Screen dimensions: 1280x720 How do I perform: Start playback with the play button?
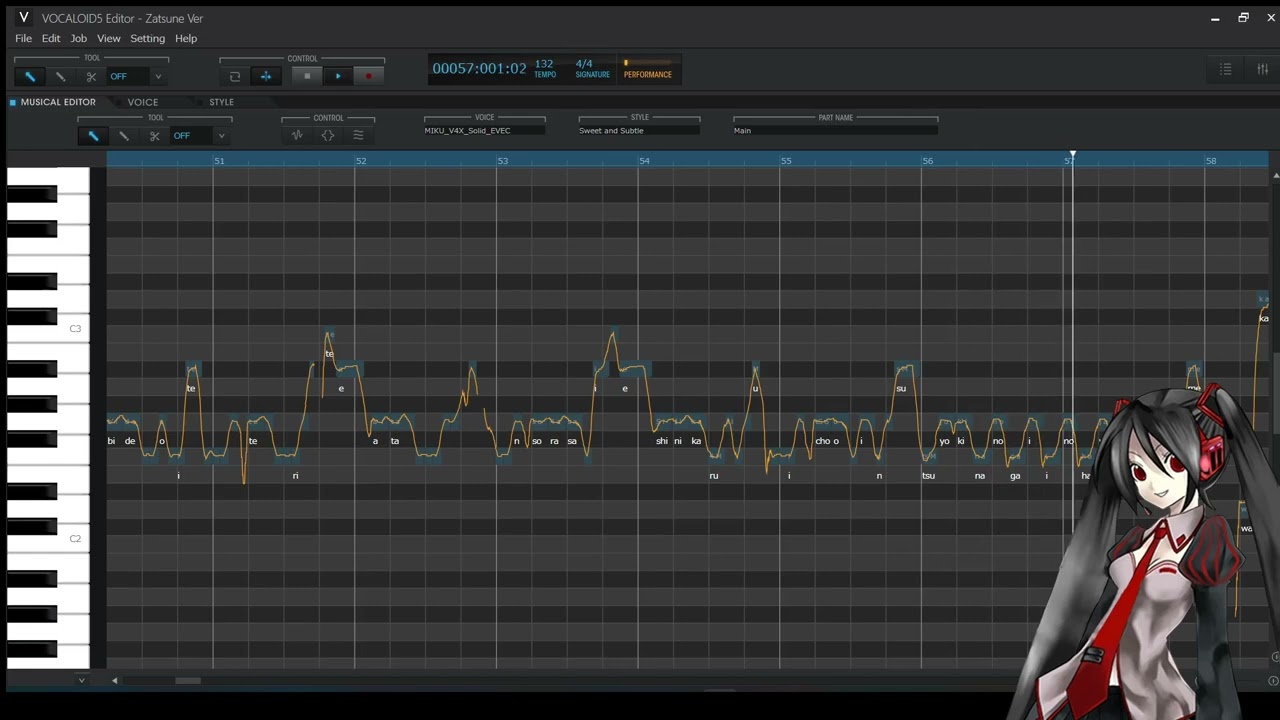pos(338,77)
